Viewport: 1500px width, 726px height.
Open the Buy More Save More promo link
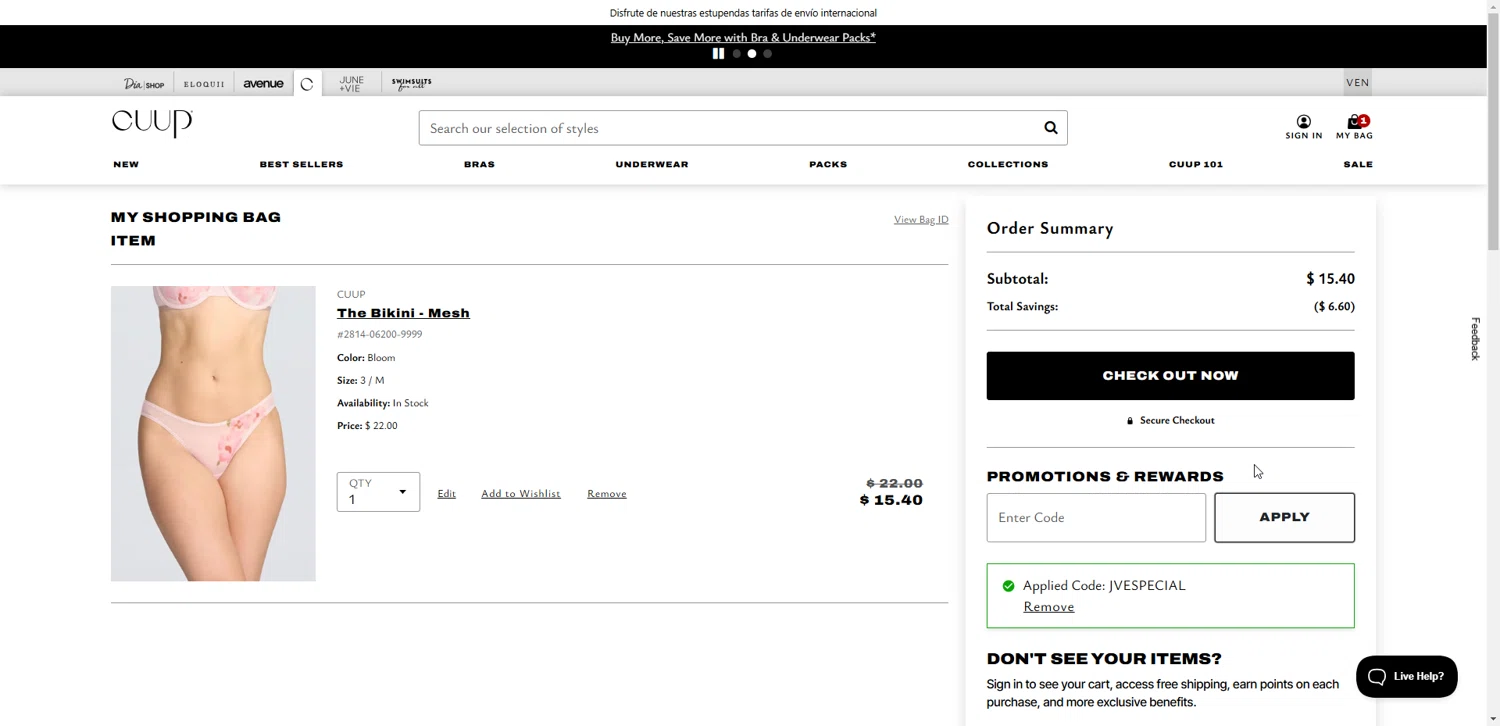click(743, 38)
